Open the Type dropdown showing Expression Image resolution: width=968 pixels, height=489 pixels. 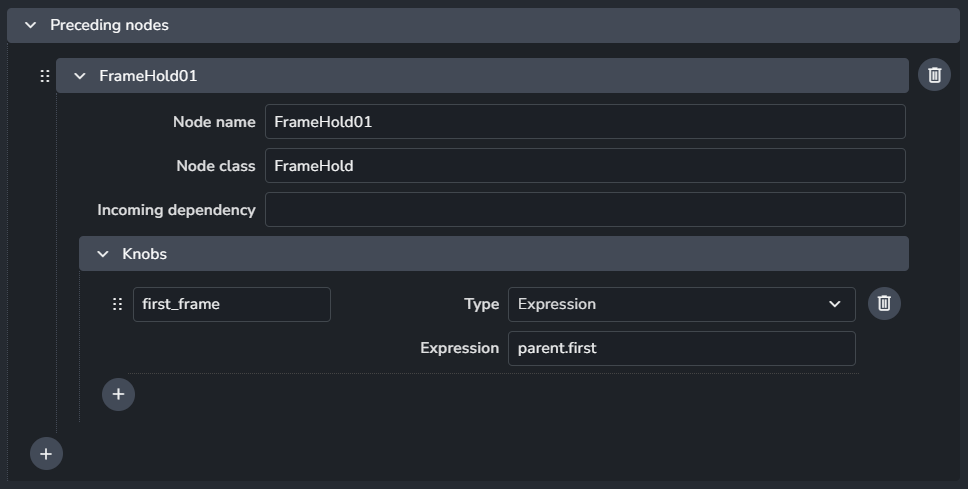(681, 304)
